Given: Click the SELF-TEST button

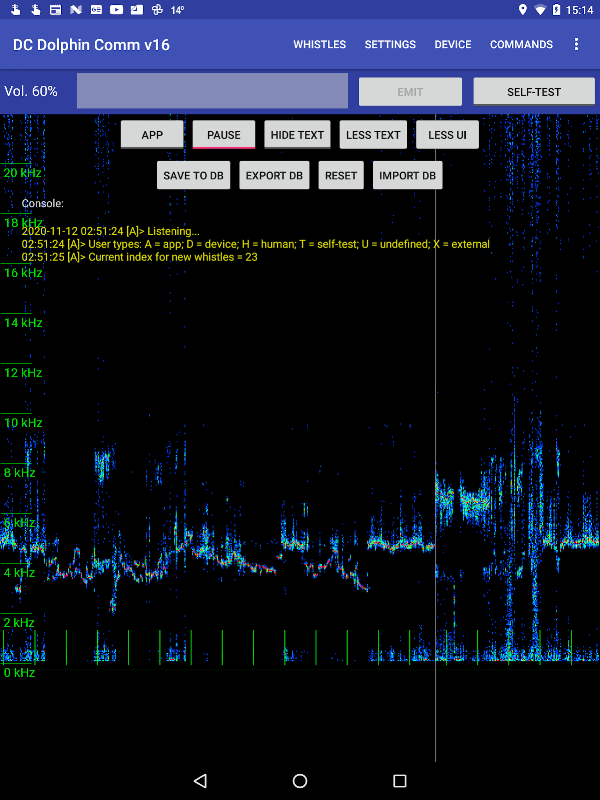Looking at the screenshot, I should 534,92.
